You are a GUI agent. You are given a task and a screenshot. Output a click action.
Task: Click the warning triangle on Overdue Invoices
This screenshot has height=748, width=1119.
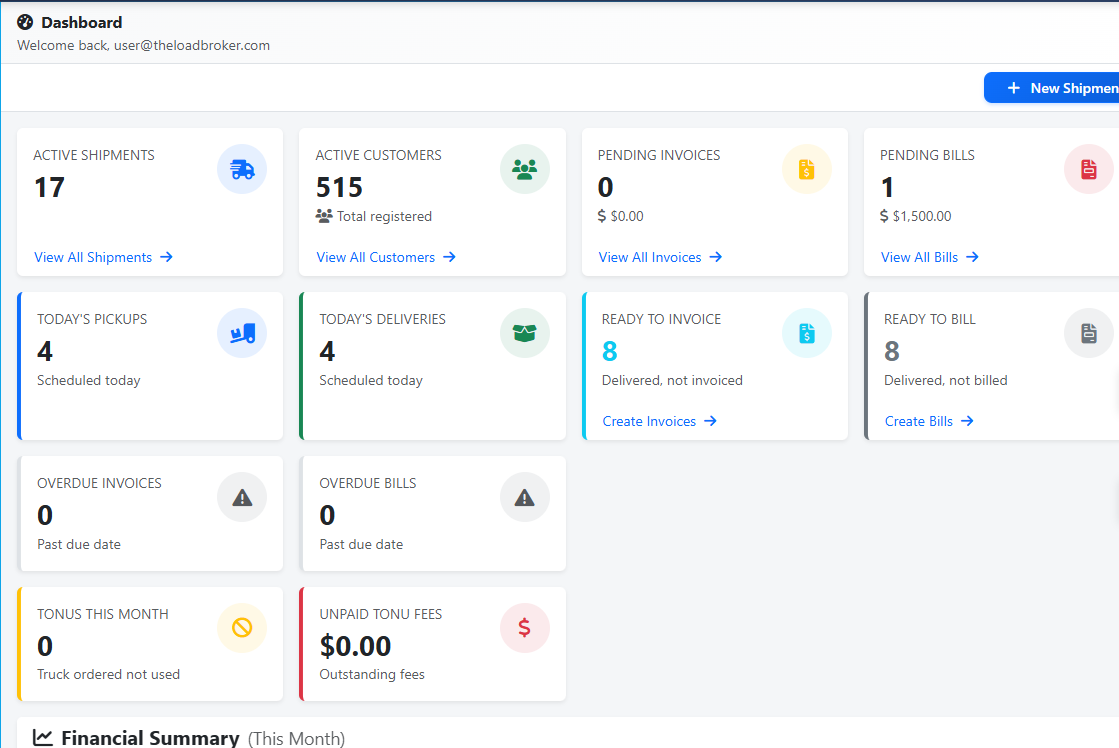tap(241, 496)
